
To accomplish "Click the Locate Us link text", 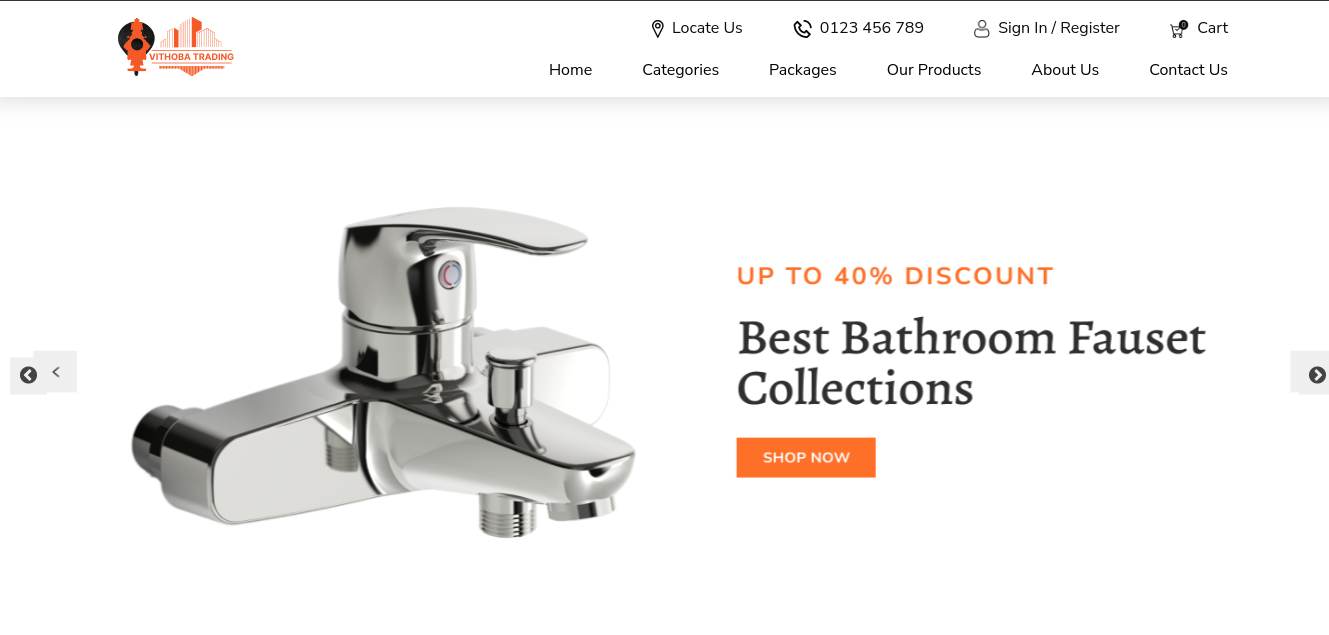I will tap(707, 28).
